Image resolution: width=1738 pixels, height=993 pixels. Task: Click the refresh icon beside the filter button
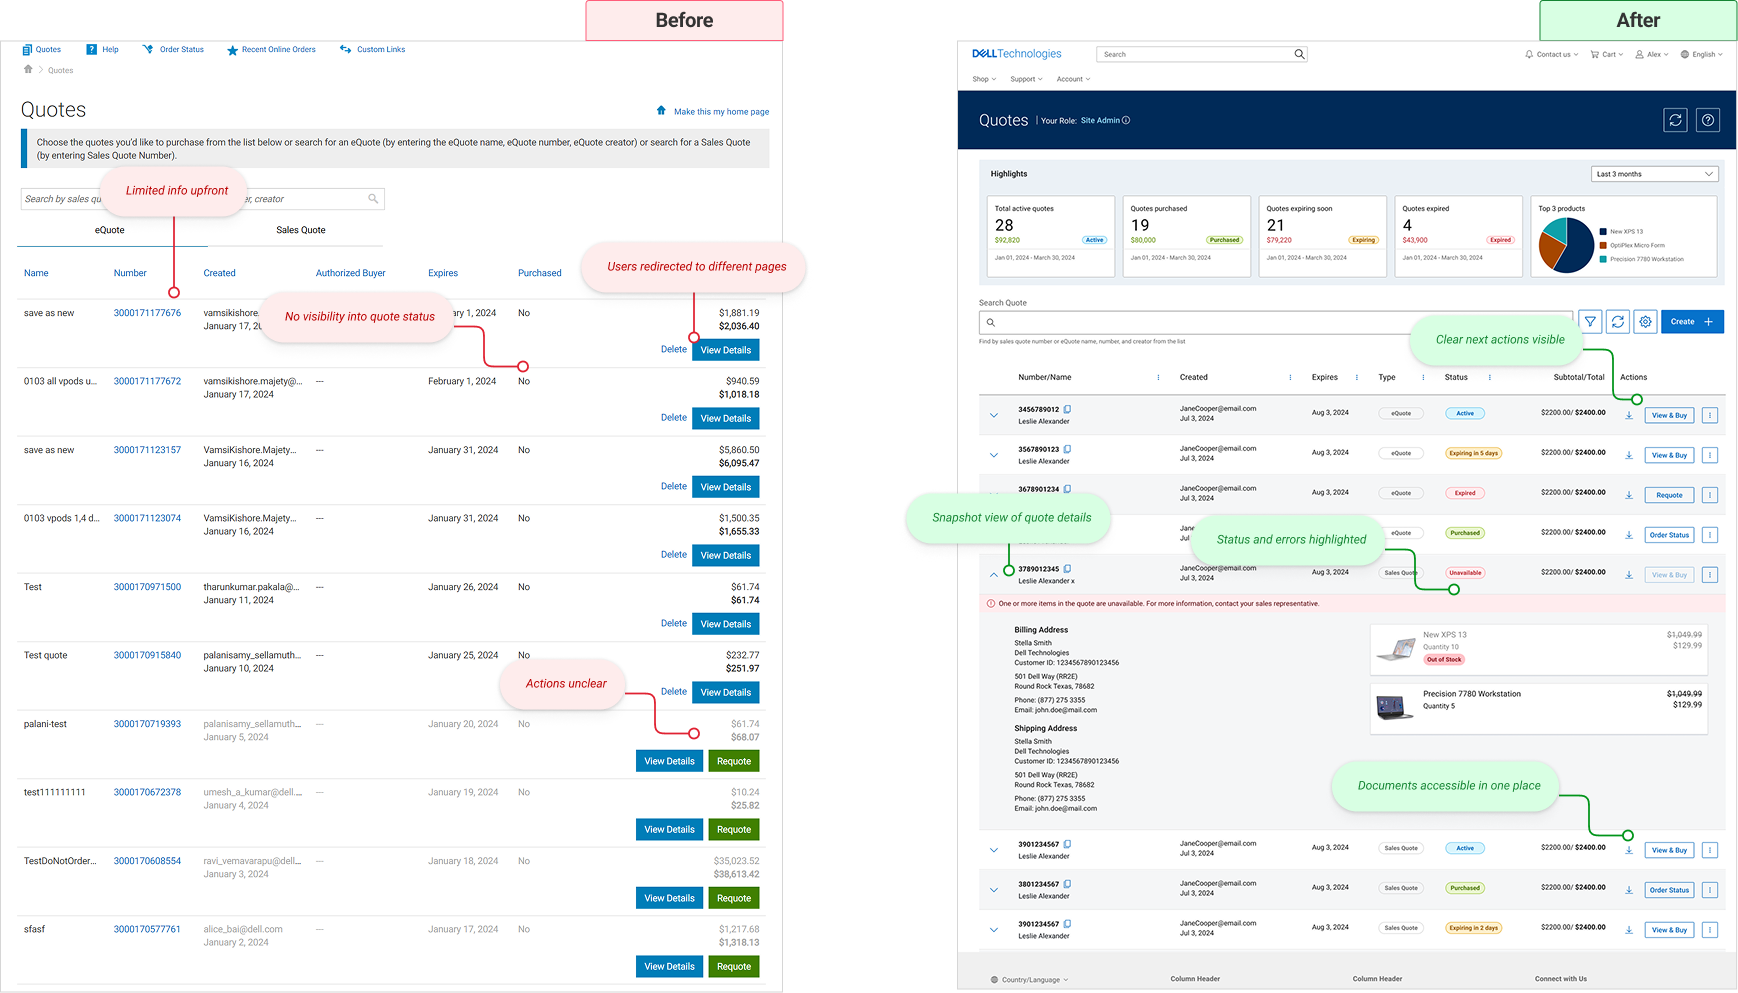pyautogui.click(x=1618, y=322)
